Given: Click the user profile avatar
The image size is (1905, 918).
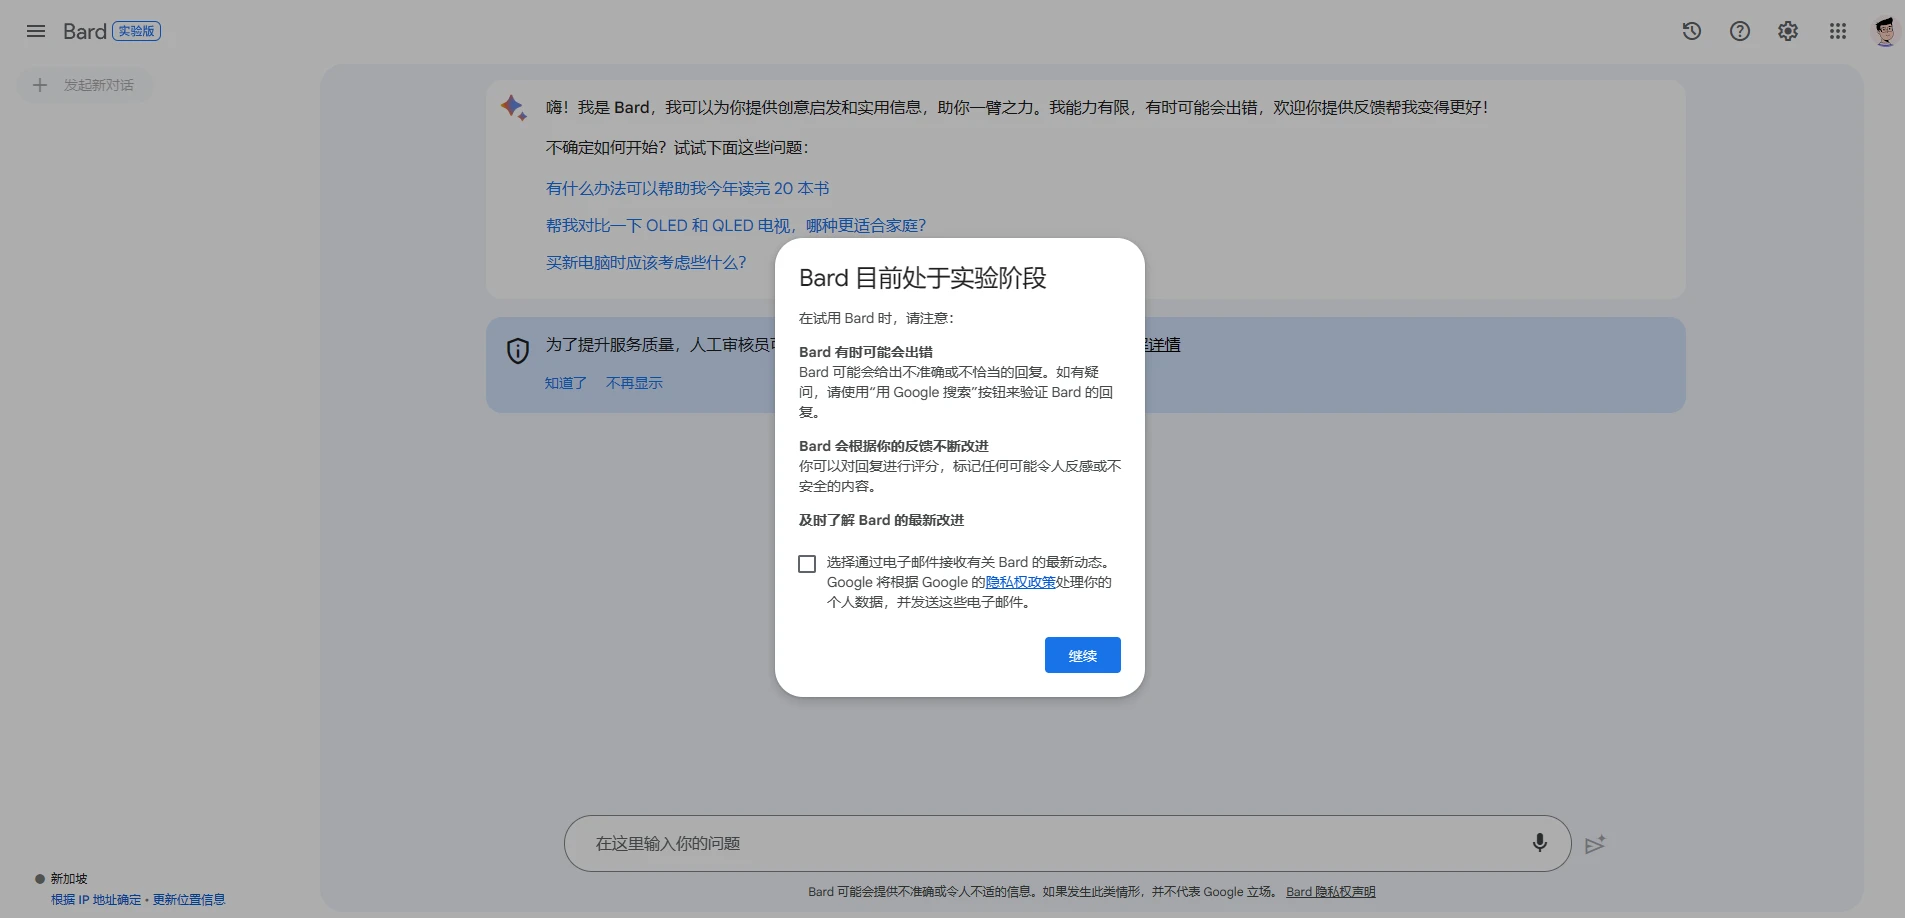Looking at the screenshot, I should coord(1885,31).
